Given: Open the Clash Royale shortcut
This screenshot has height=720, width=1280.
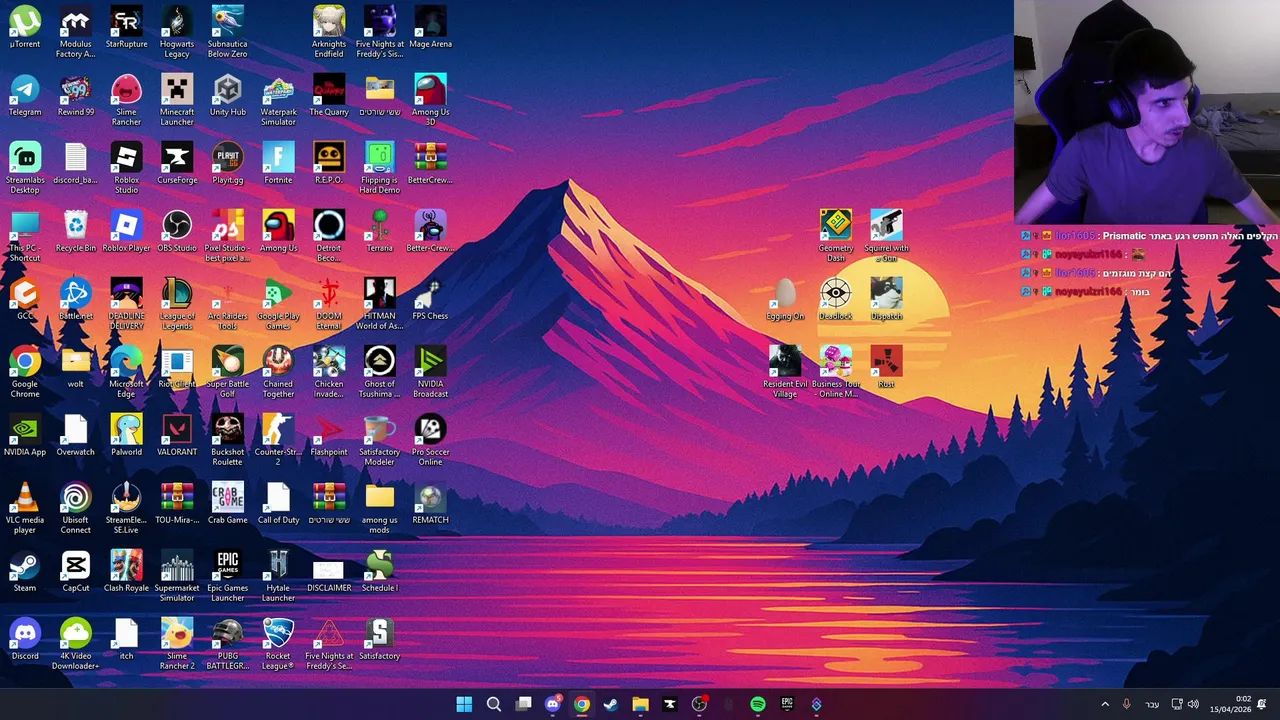Looking at the screenshot, I should (x=126, y=572).
